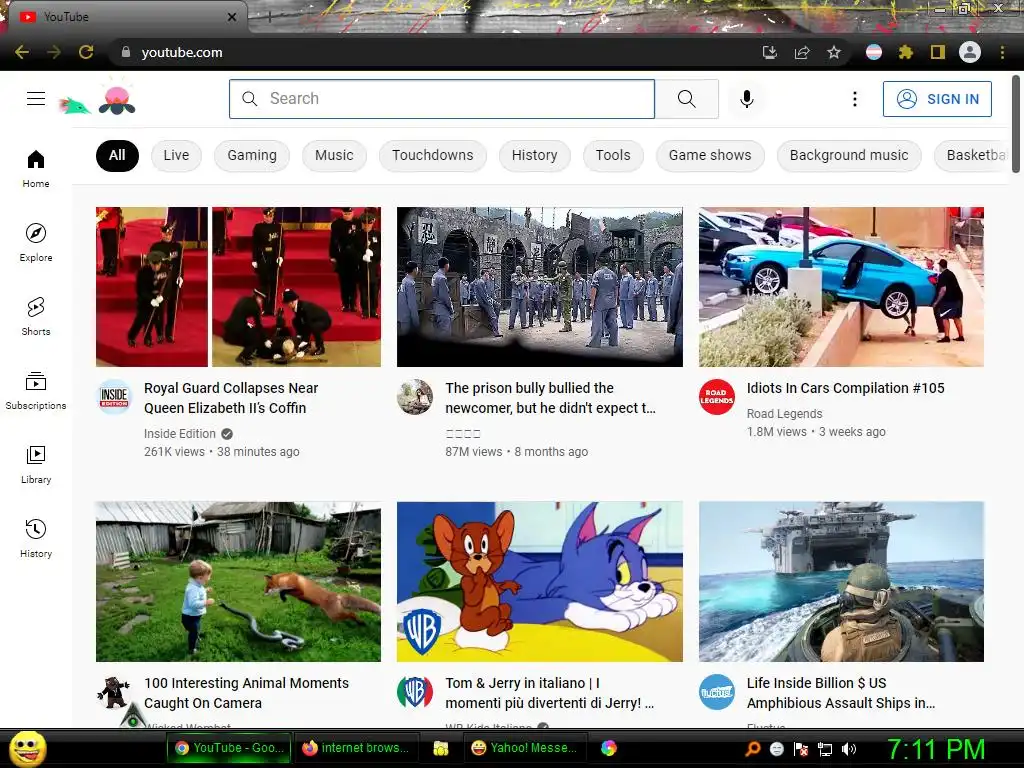Open The prison bully video title
Image resolution: width=1024 pixels, height=768 pixels.
tap(551, 398)
